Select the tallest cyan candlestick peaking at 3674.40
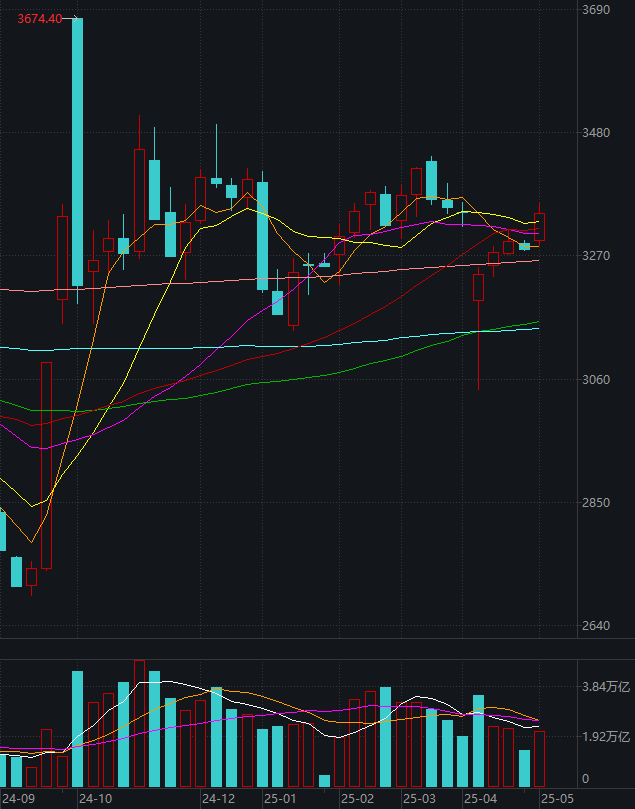The height and width of the screenshot is (809, 635). tap(77, 150)
